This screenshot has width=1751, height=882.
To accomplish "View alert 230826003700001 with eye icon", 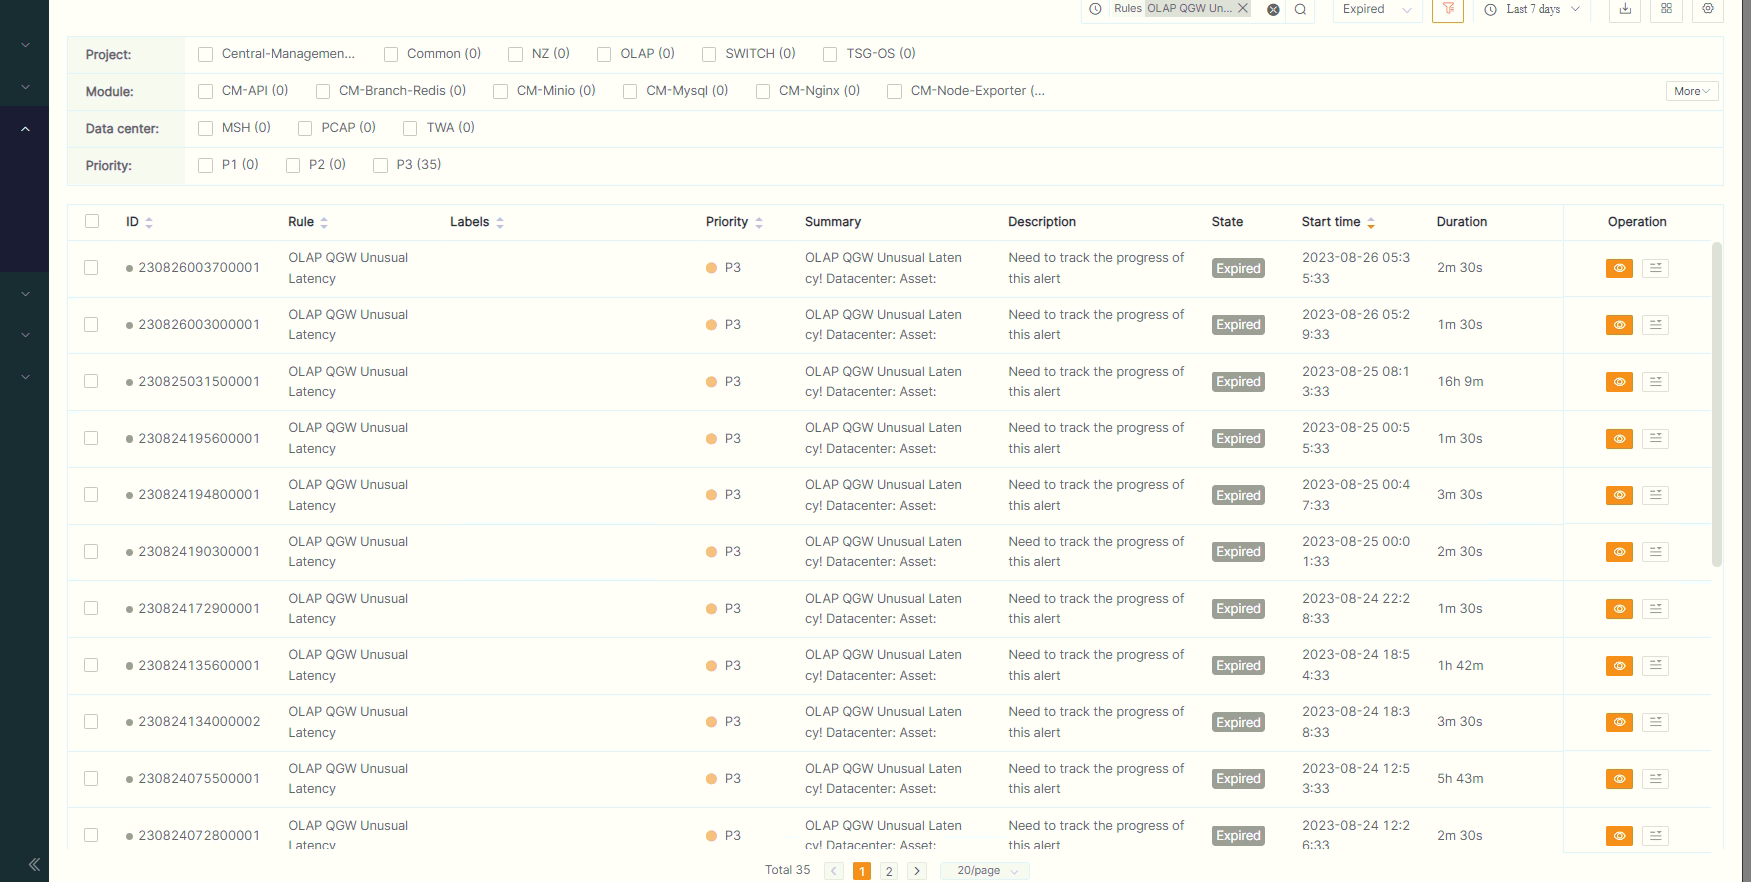I will 1619,268.
